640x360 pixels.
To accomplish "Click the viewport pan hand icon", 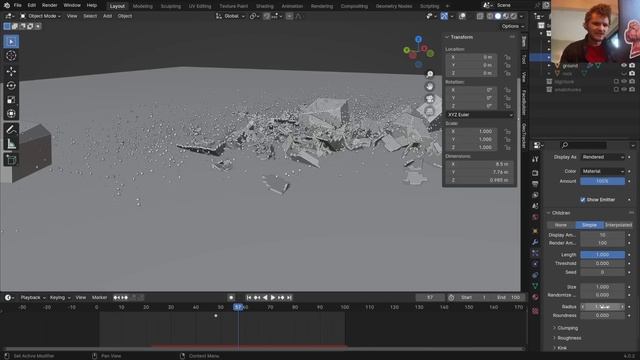I will point(429,86).
